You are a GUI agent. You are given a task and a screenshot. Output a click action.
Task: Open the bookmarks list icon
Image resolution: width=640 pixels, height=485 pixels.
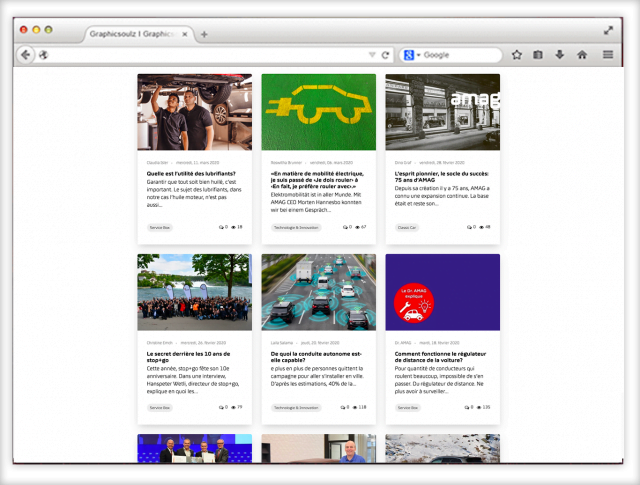pyautogui.click(x=538, y=55)
